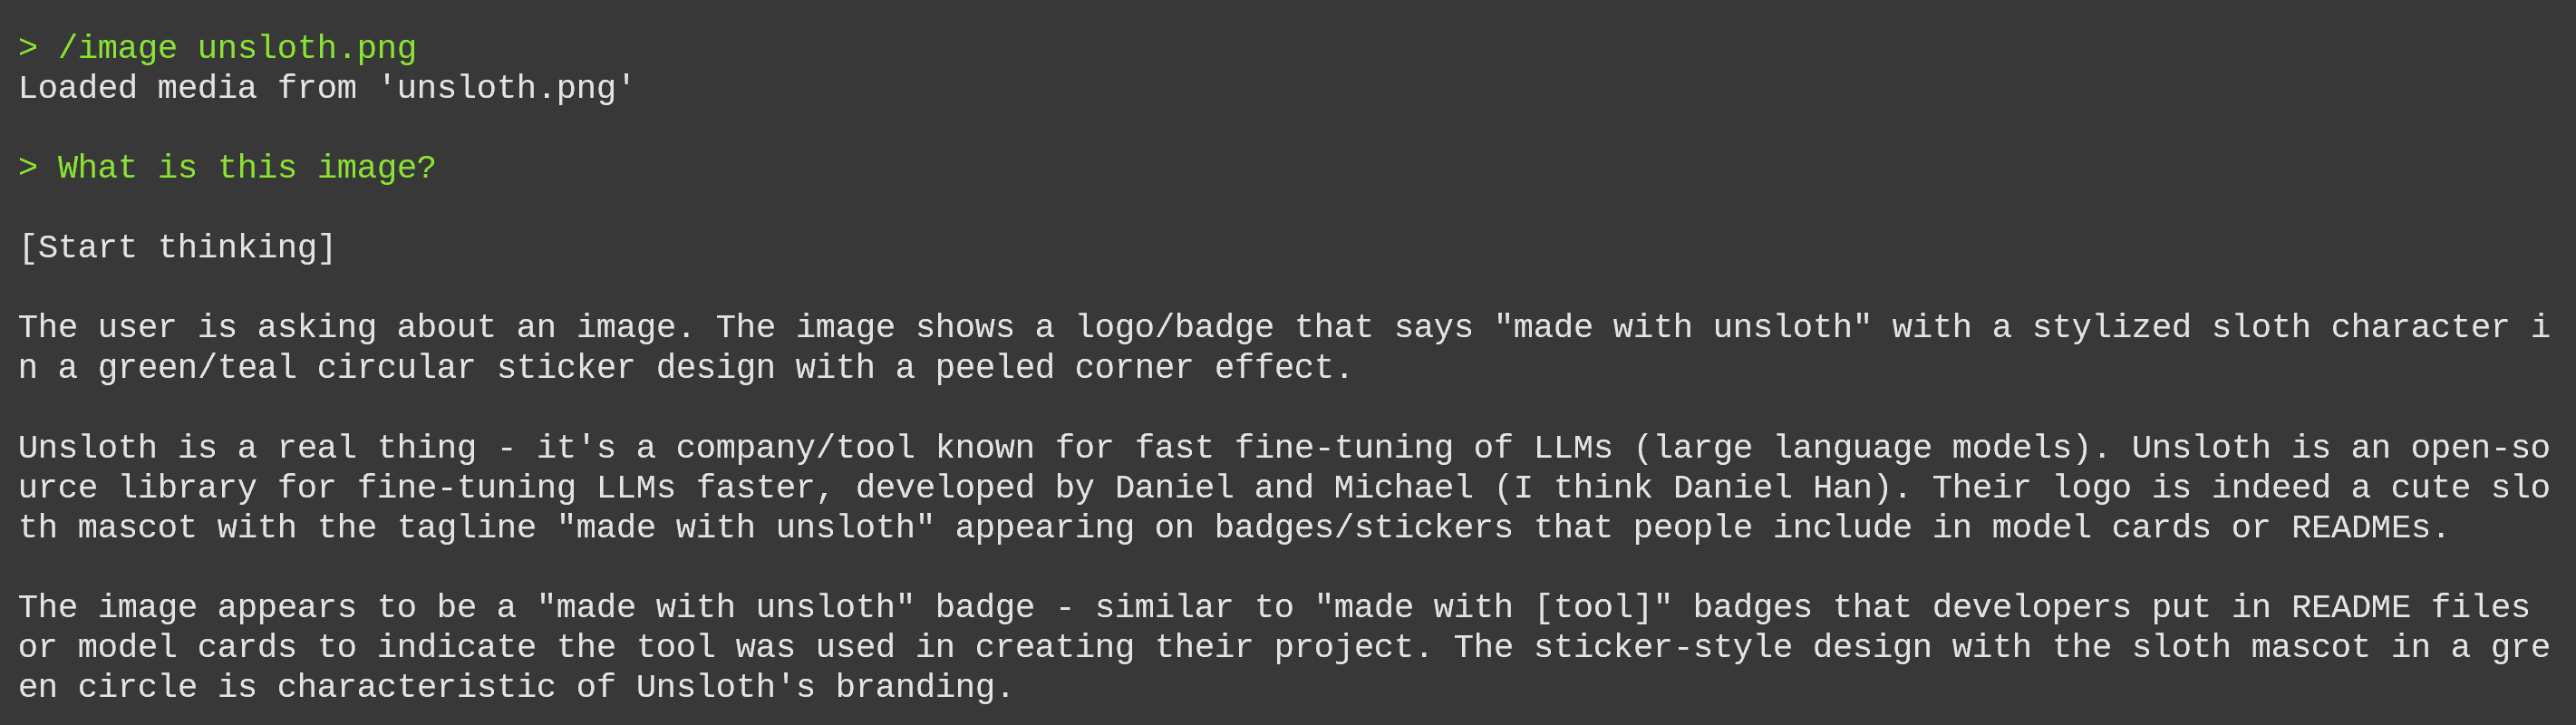Click the "[Start thinking]" marker
Image resolution: width=2576 pixels, height=725 pixels.
(x=177, y=247)
